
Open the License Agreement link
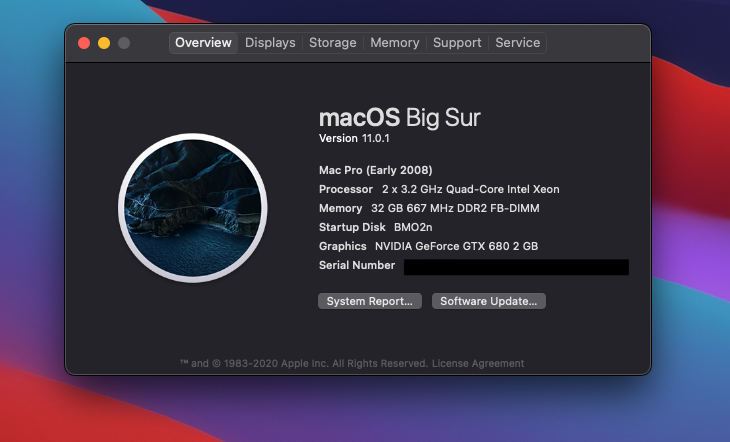click(x=478, y=363)
